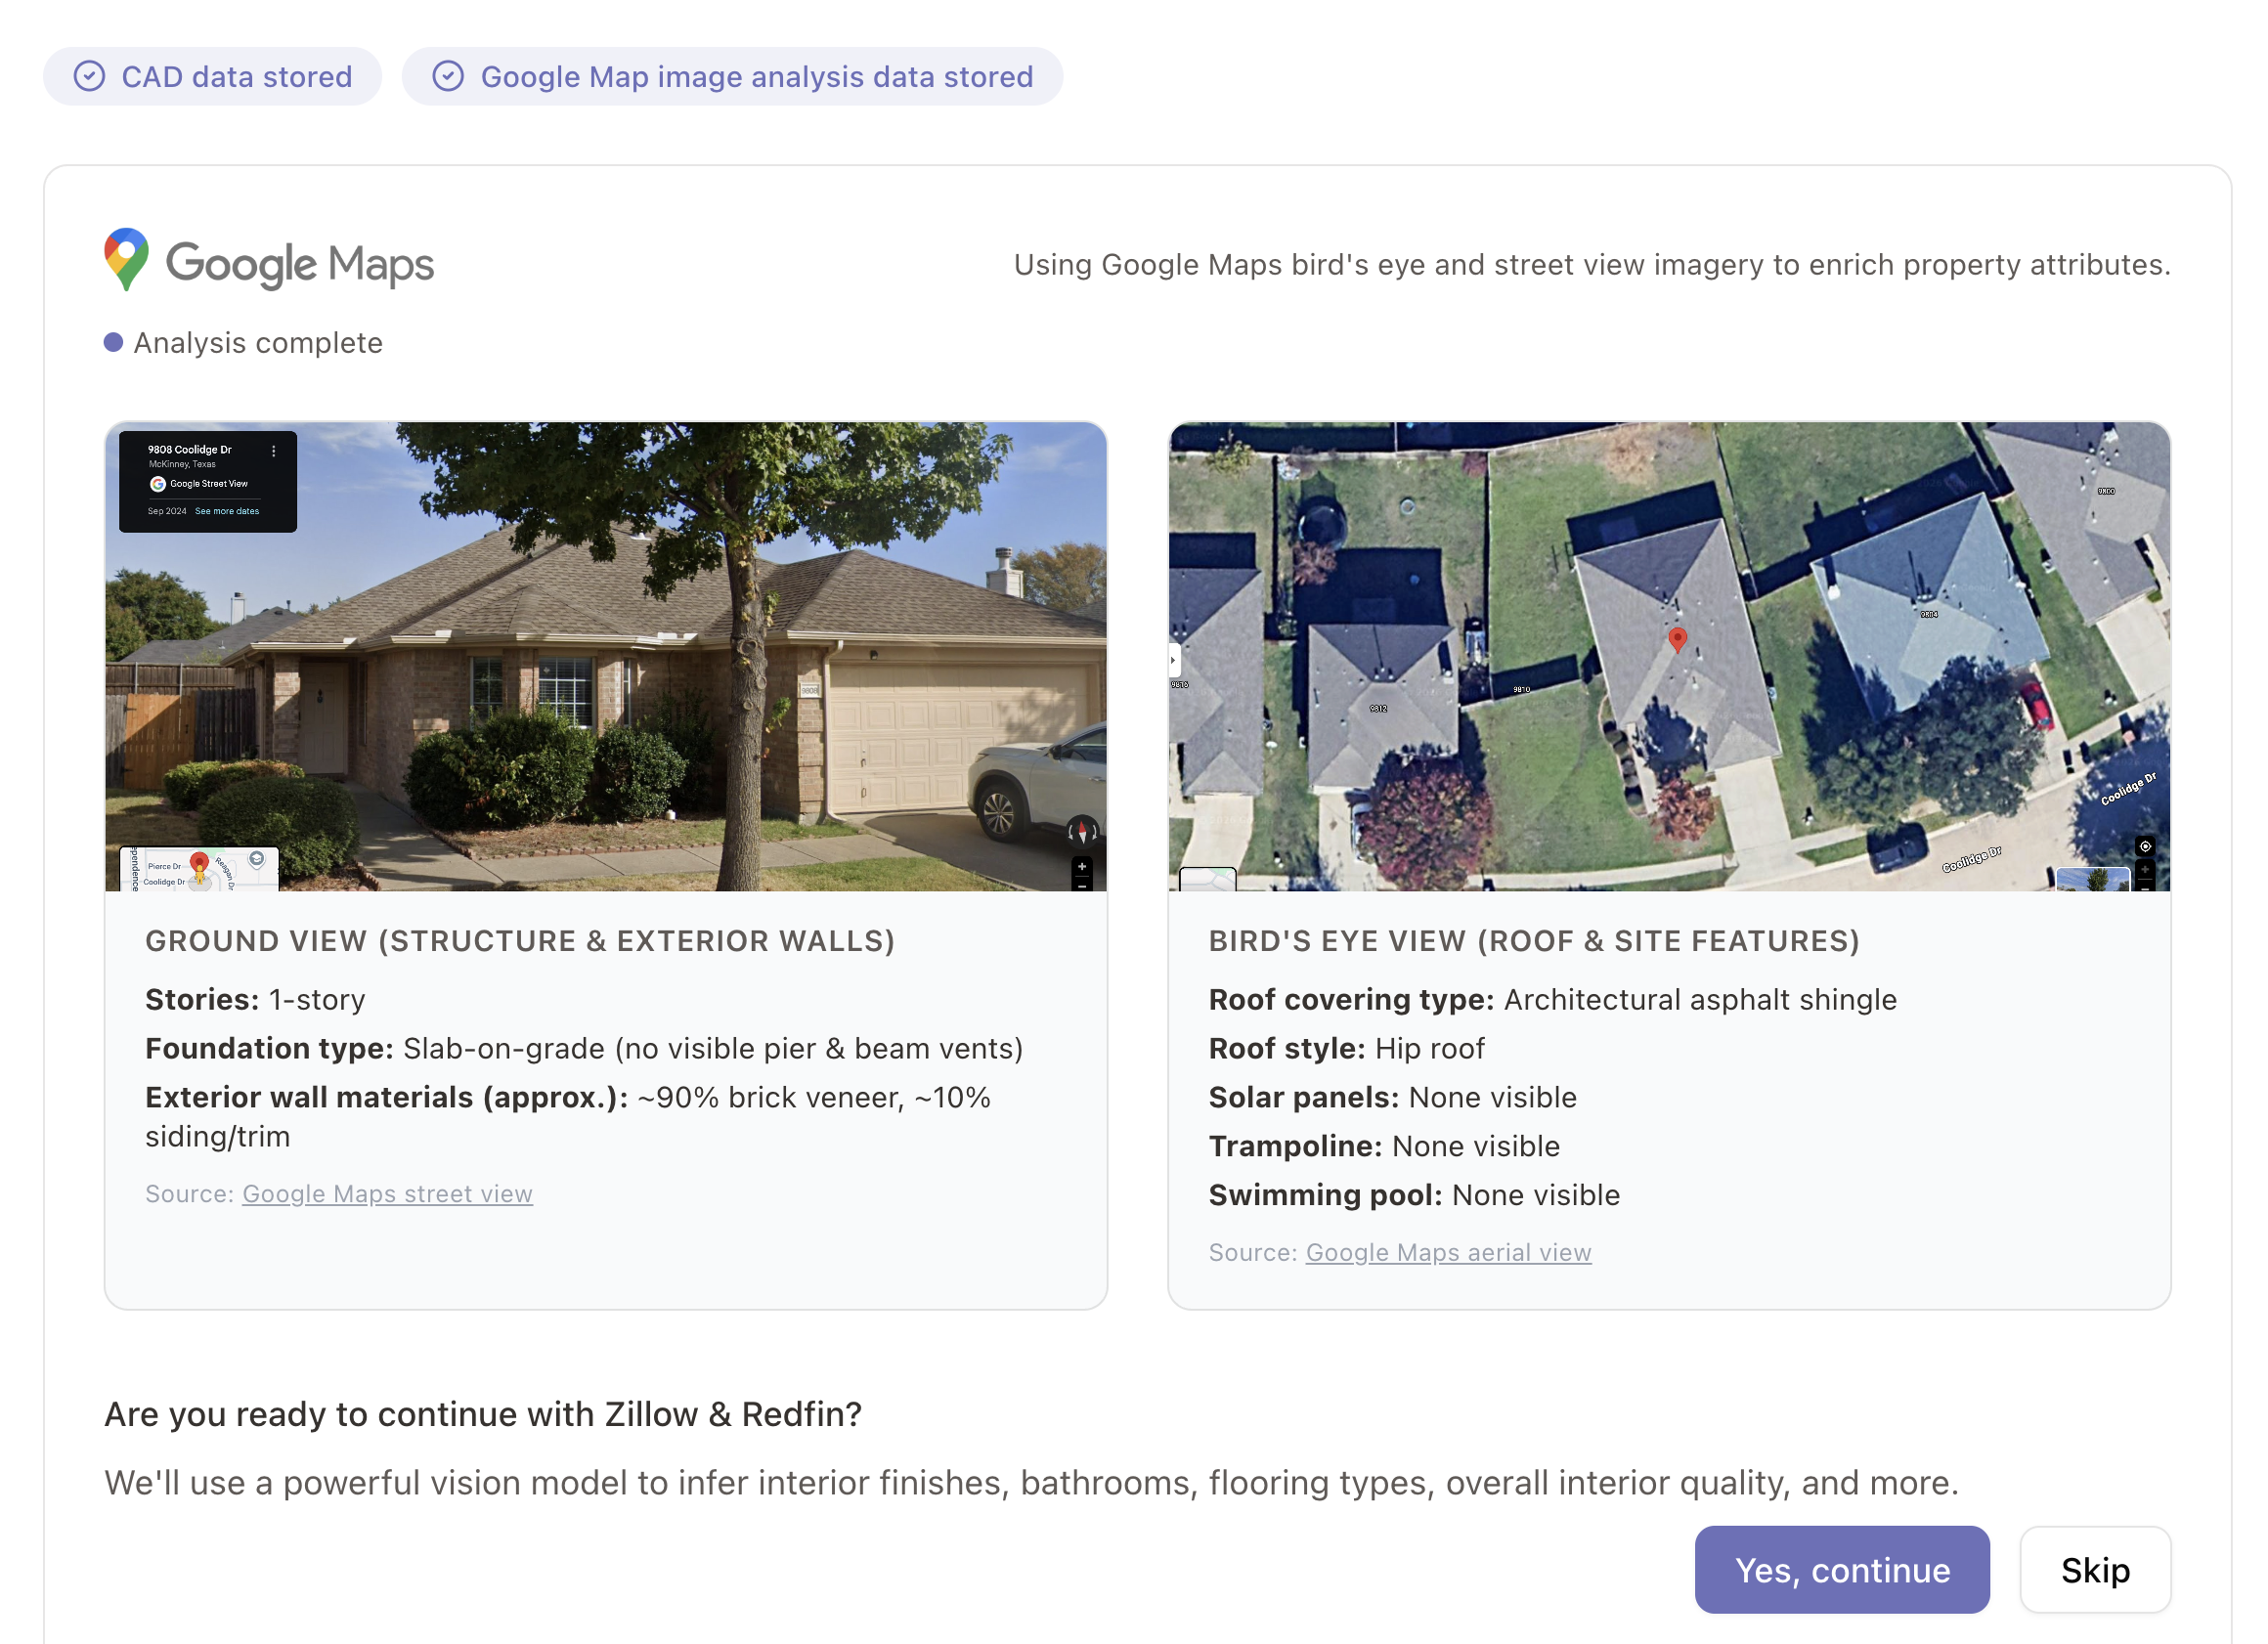Screen dimensions: 2268x1644
Task: Click the my-location target icon on aerial map
Action: coord(2144,846)
